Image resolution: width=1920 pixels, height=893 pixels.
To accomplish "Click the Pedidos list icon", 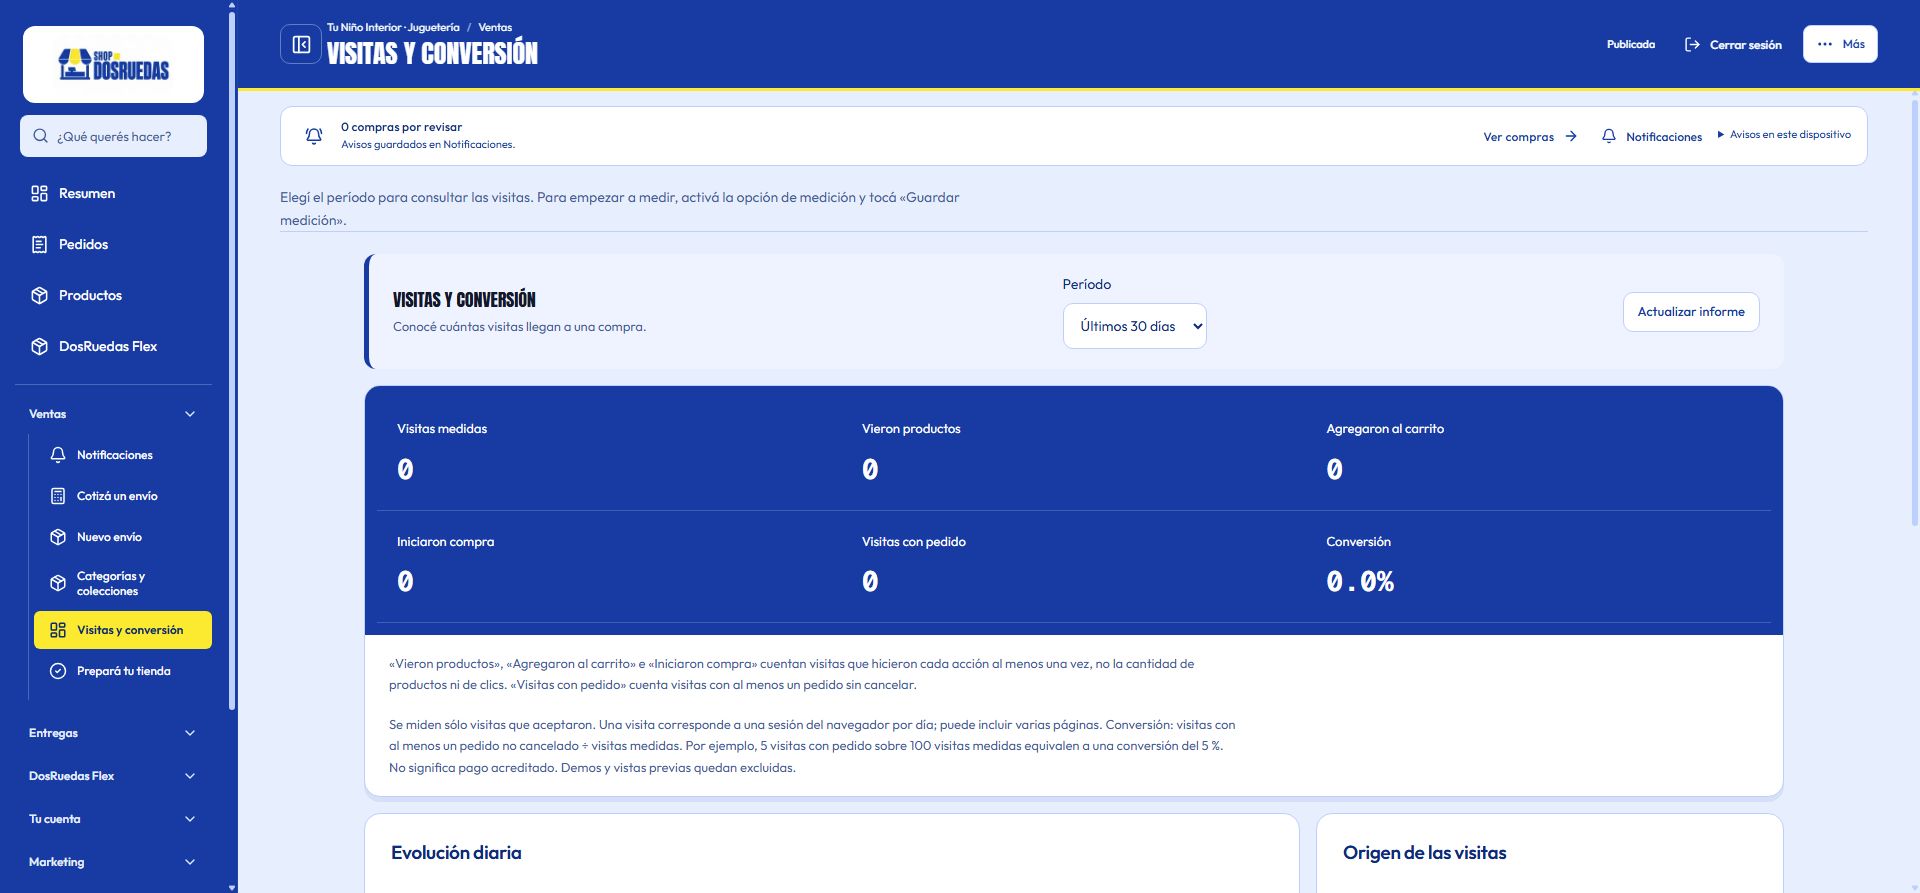I will pos(40,245).
